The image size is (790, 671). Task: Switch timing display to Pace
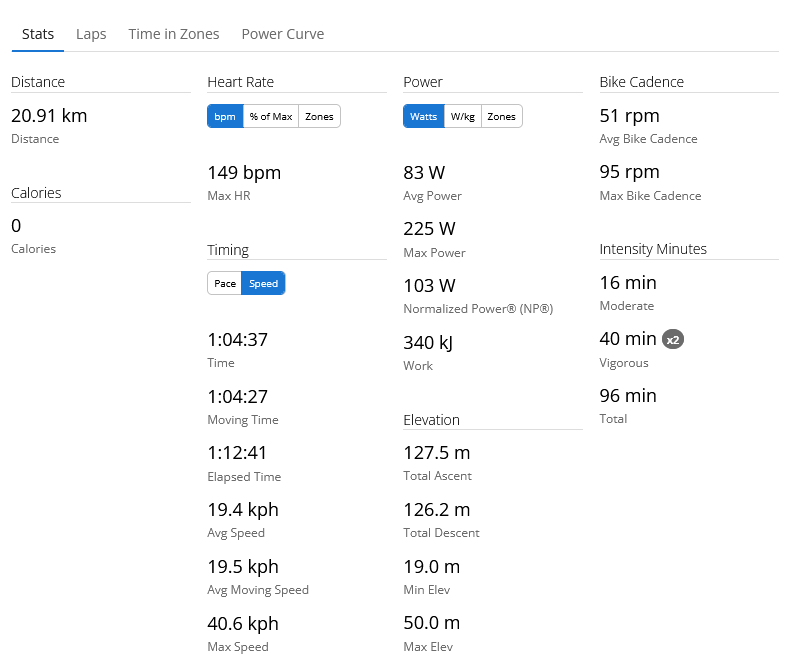(x=225, y=284)
